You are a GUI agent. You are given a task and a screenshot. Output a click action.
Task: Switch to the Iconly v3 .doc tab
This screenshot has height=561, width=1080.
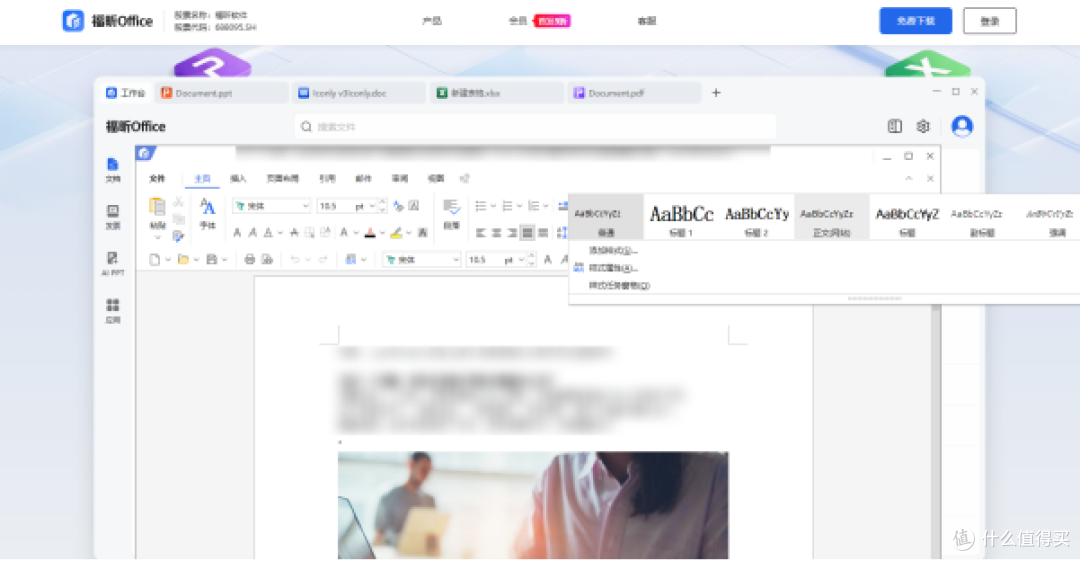pos(360,93)
